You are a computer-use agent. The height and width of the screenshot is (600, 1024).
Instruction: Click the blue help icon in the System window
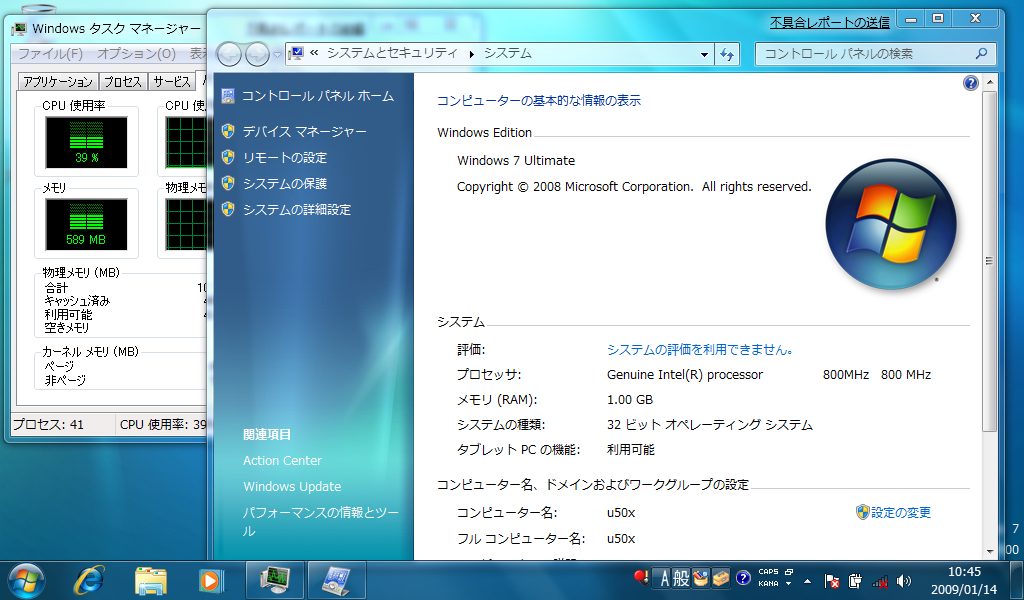tap(970, 83)
